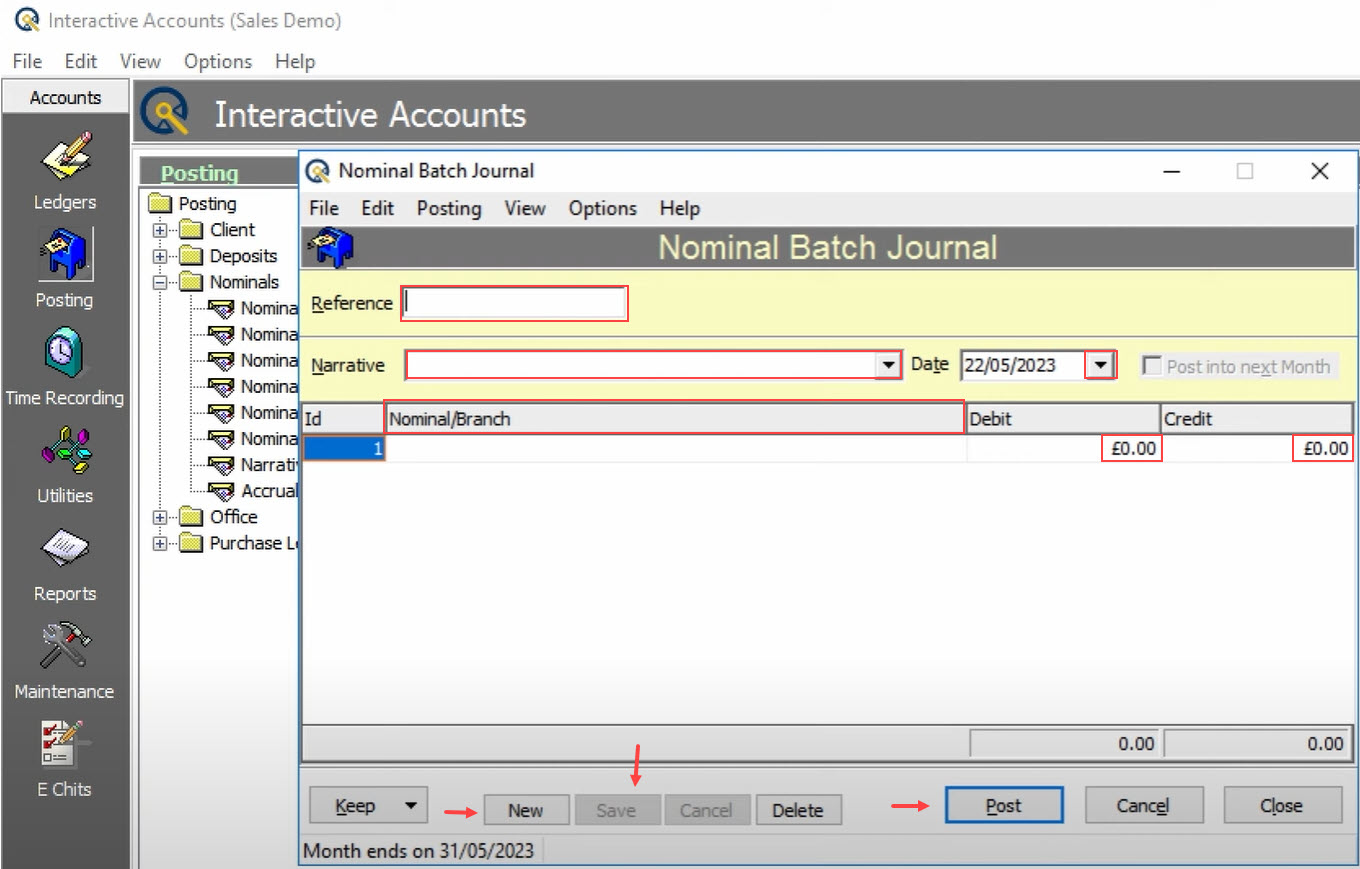Focus the Reference input field
The image size is (1360, 869).
point(514,303)
